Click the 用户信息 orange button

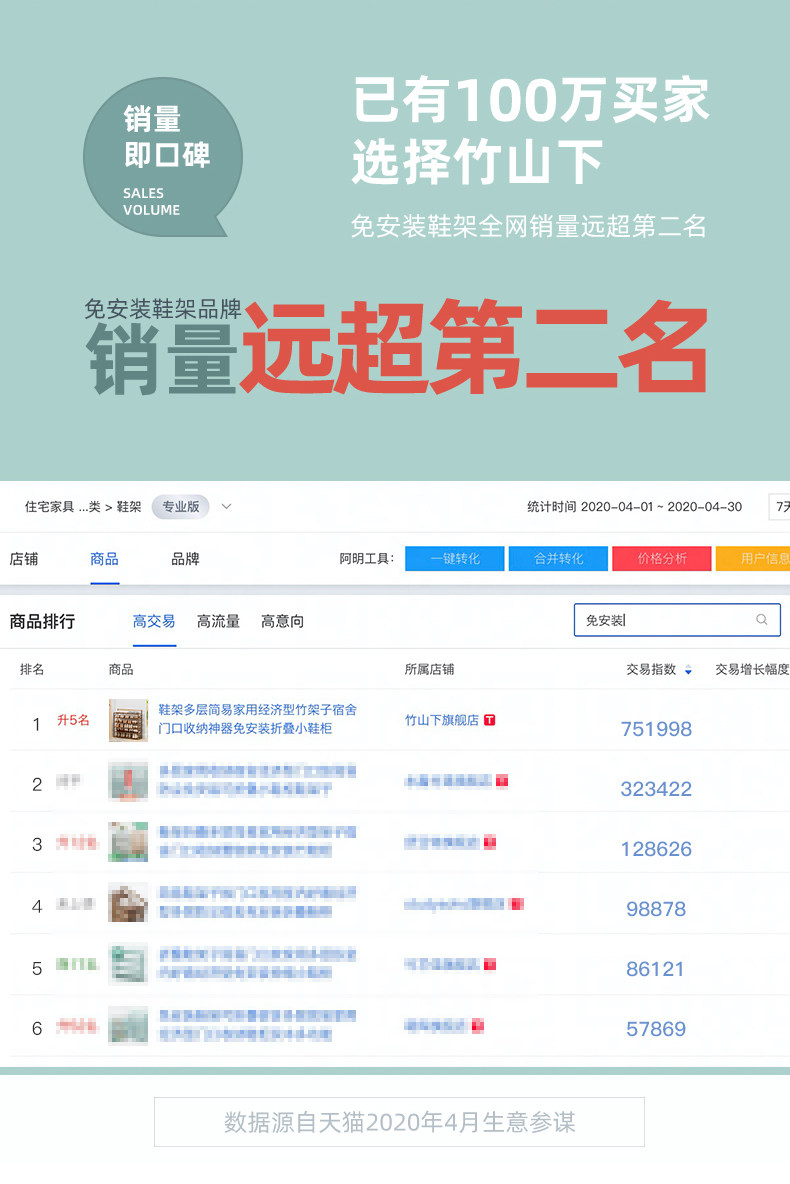tap(753, 559)
